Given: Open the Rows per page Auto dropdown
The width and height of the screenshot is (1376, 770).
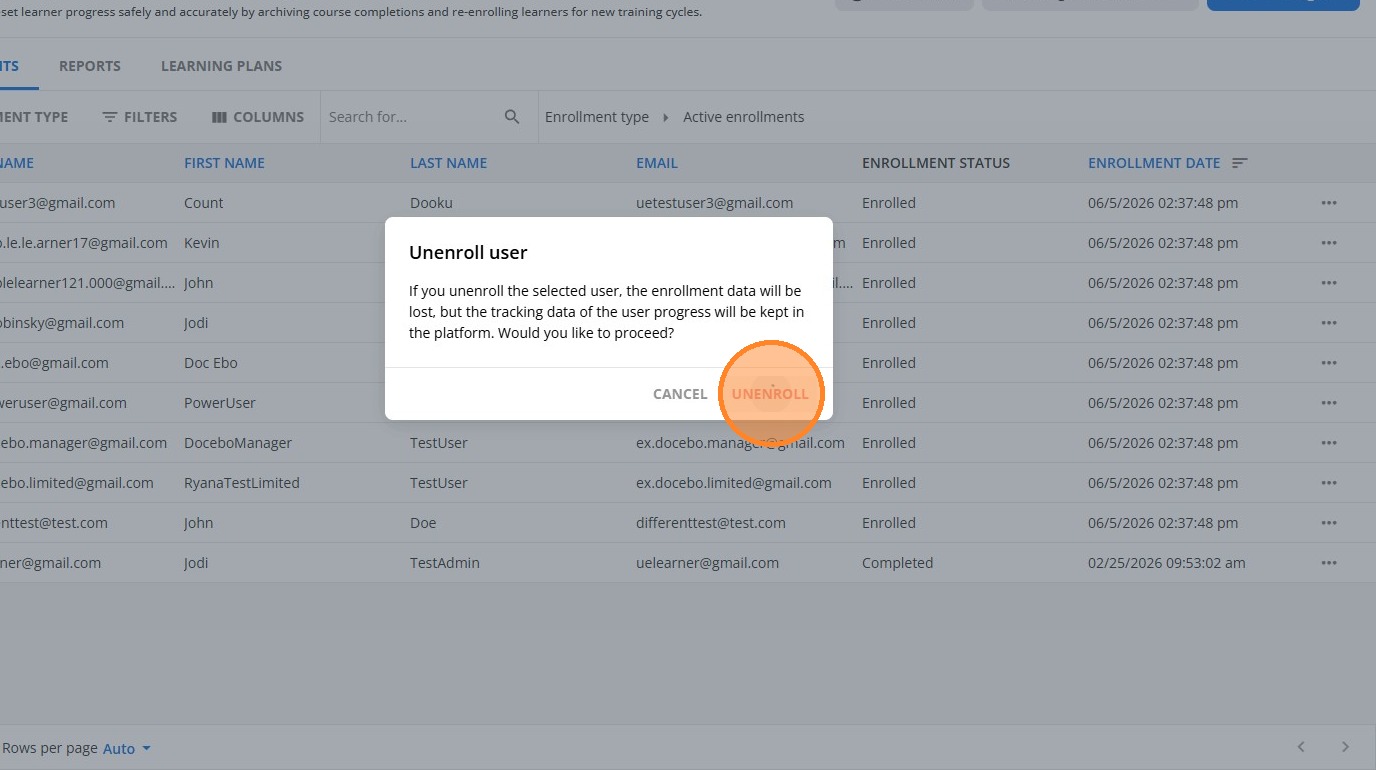Looking at the screenshot, I should [127, 748].
